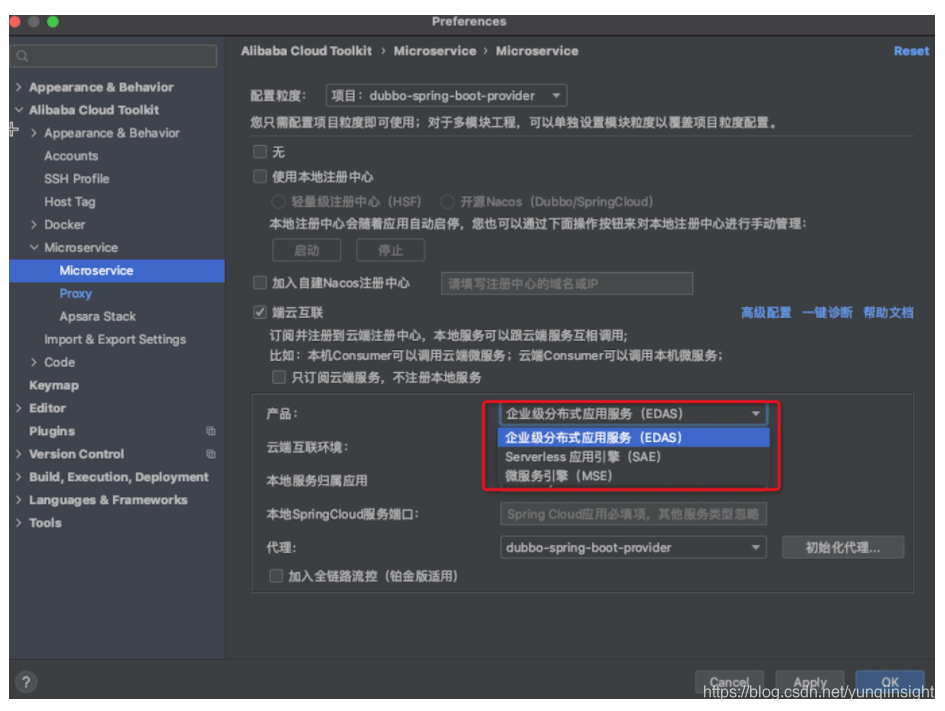Image resolution: width=945 pixels, height=711 pixels.
Task: Click the Plugins project-level copy icon
Action: coord(210,431)
